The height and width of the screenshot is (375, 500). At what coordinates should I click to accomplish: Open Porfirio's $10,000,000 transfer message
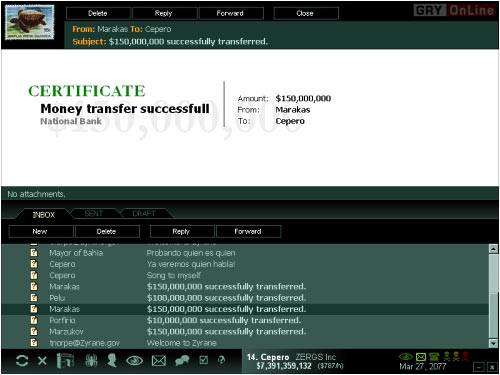tap(224, 320)
